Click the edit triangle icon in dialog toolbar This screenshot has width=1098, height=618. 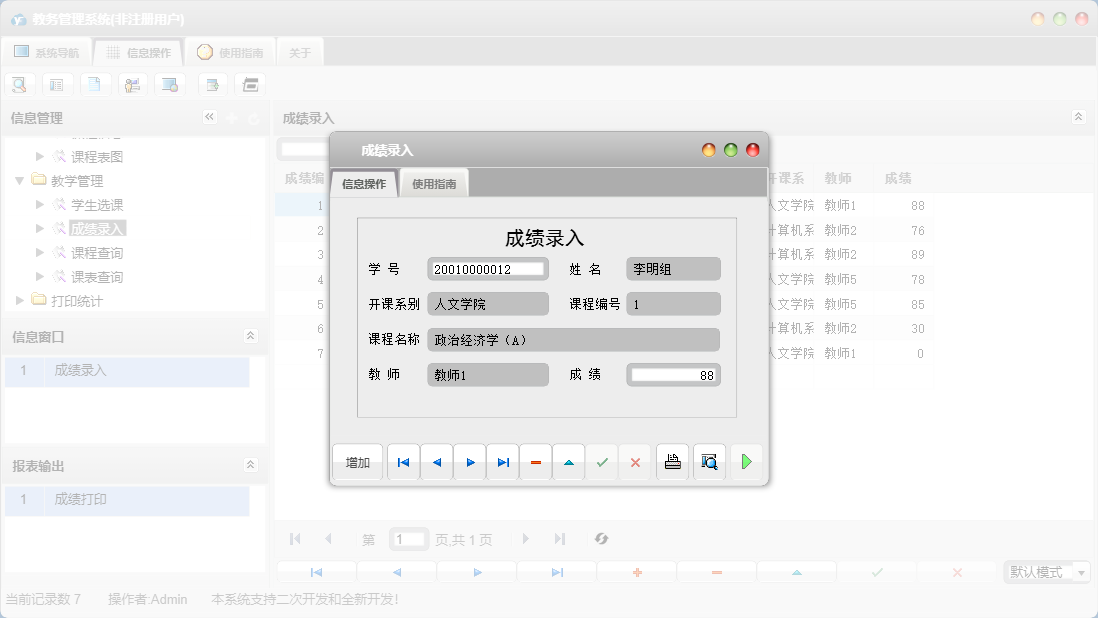pyautogui.click(x=568, y=461)
